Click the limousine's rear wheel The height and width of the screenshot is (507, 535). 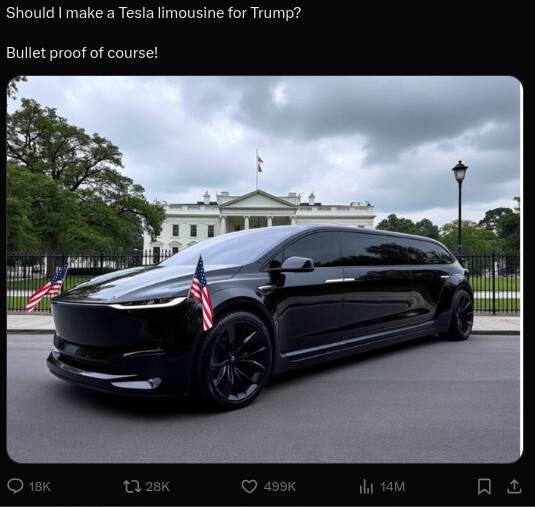(x=461, y=315)
